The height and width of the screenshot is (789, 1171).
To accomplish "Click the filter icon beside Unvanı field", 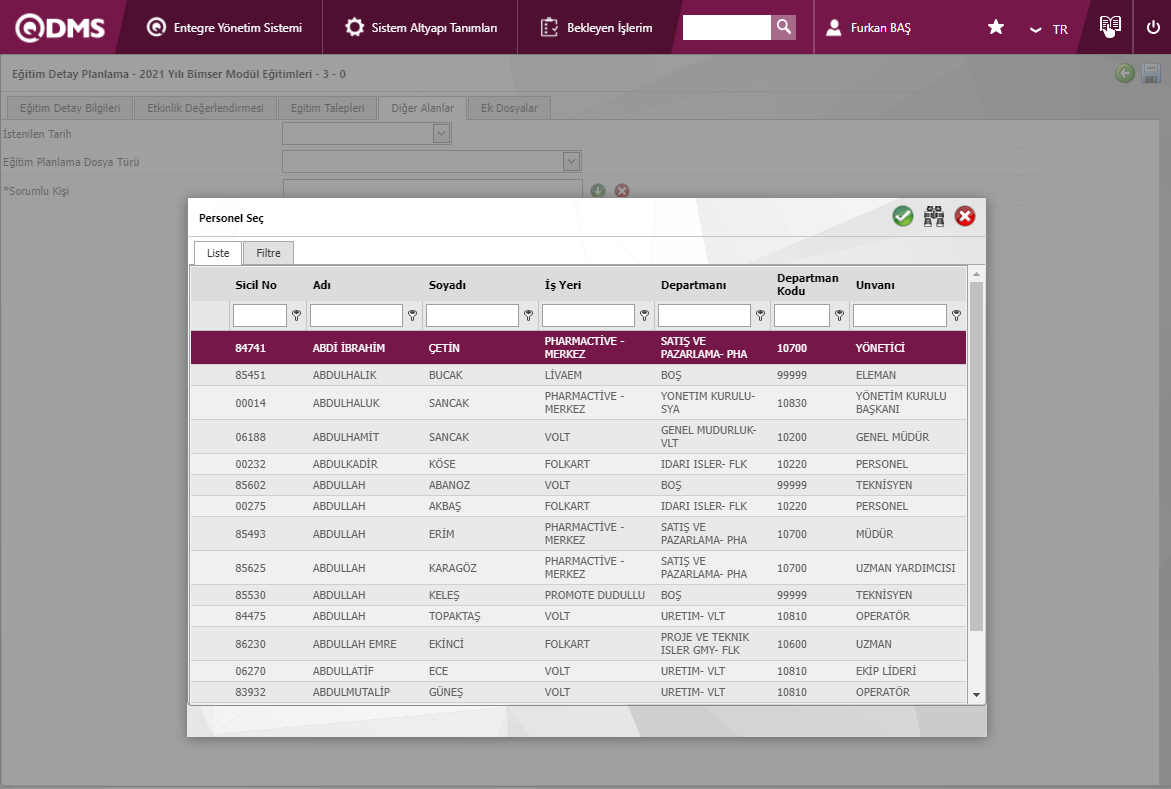I will click(956, 316).
